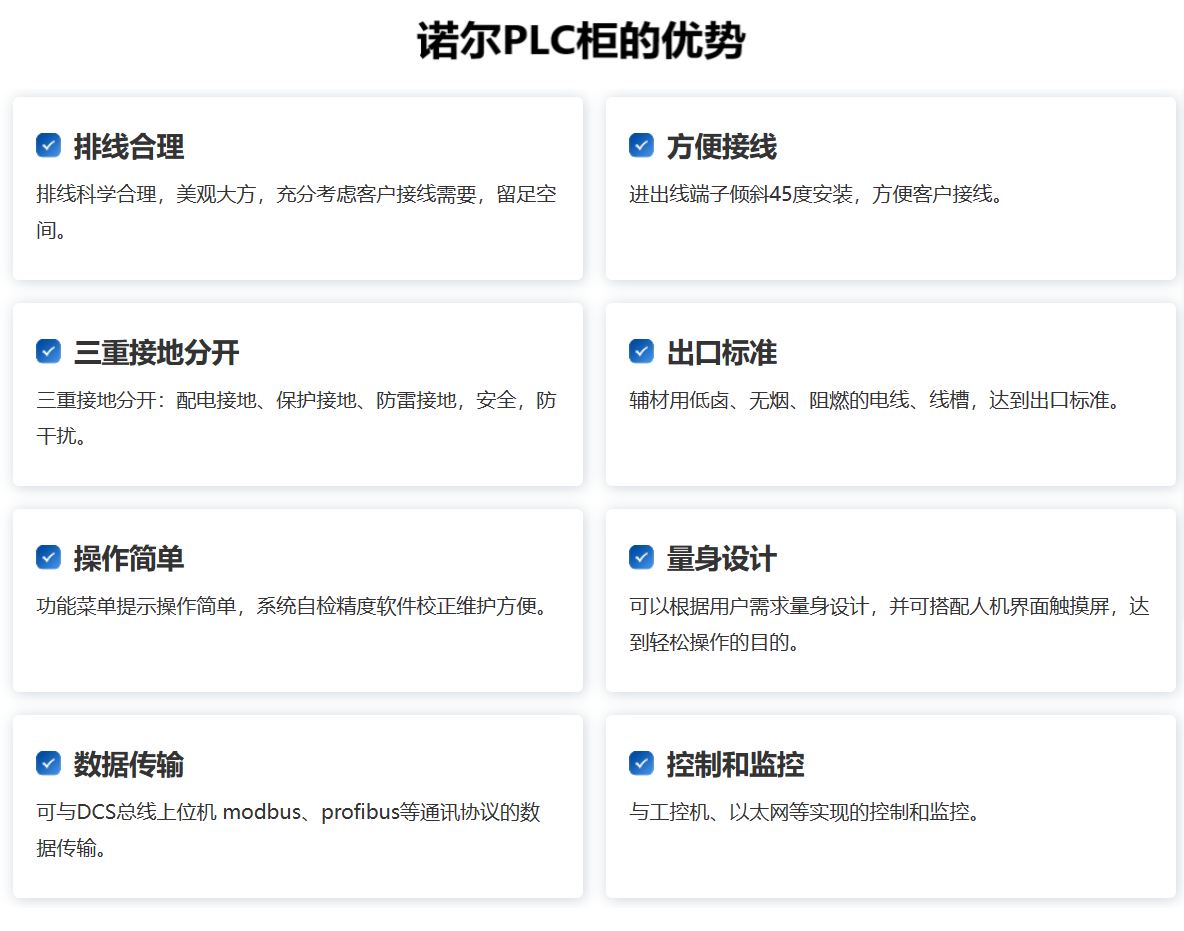Select the 数据传输 card heading
Viewport: 1184px width, 931px height.
tap(128, 765)
